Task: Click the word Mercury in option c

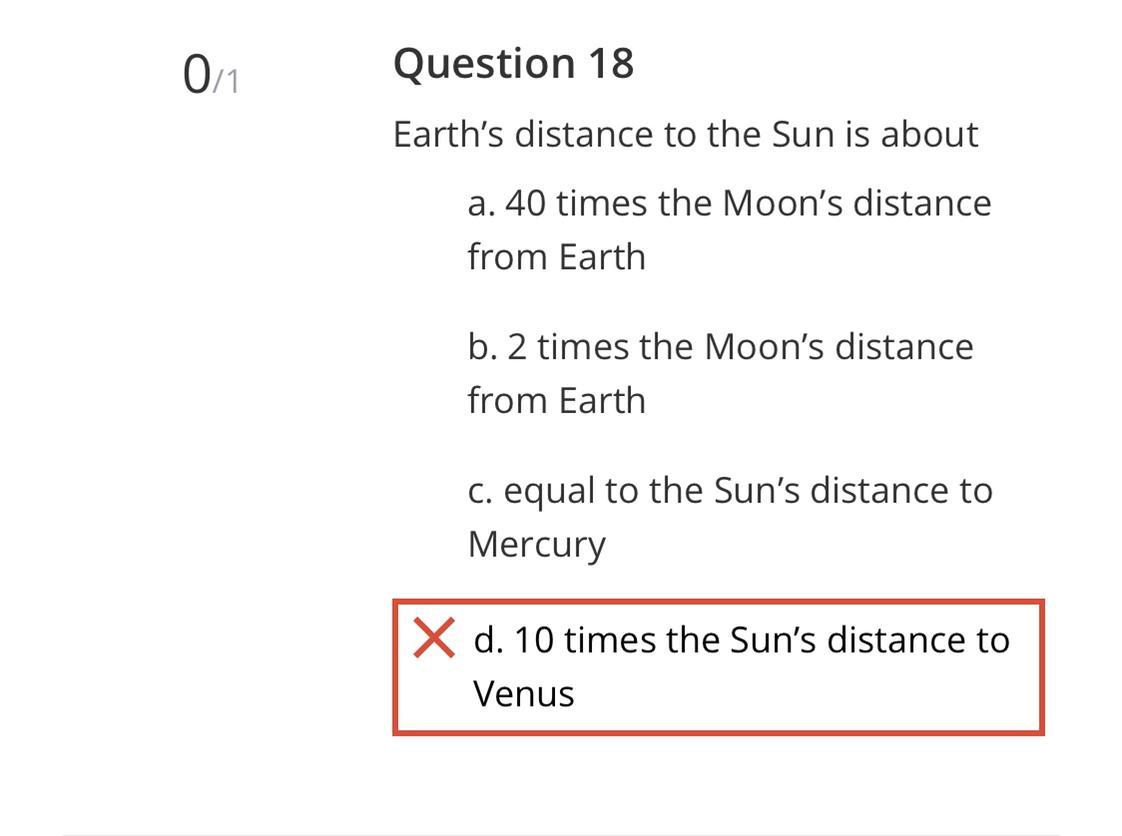Action: point(536,545)
